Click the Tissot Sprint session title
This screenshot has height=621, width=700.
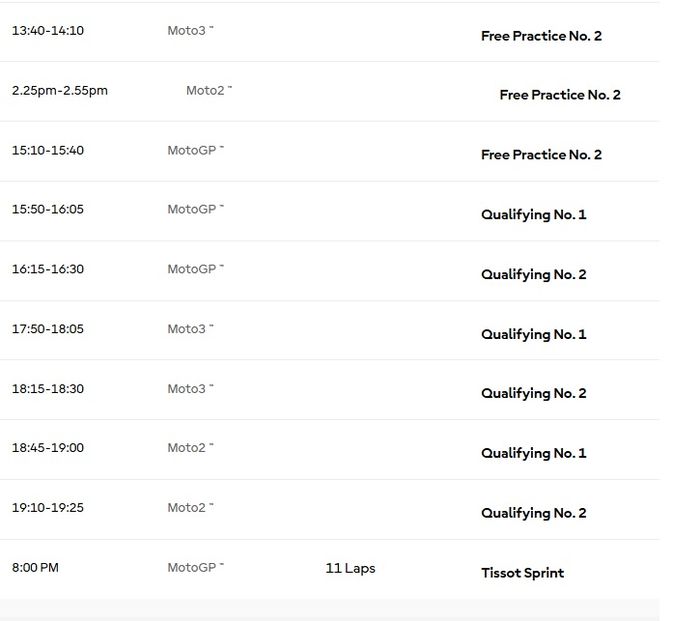tap(522, 573)
